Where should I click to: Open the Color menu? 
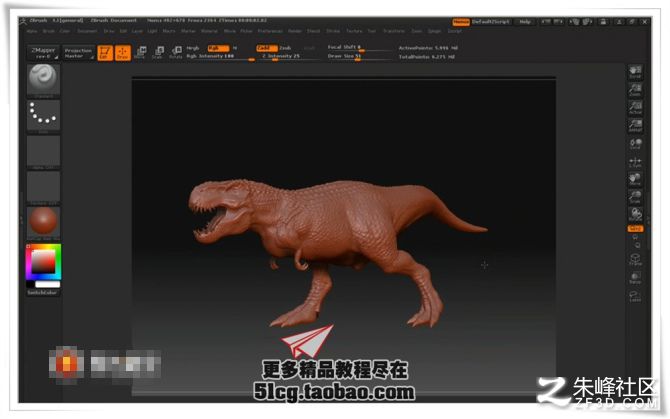click(65, 31)
